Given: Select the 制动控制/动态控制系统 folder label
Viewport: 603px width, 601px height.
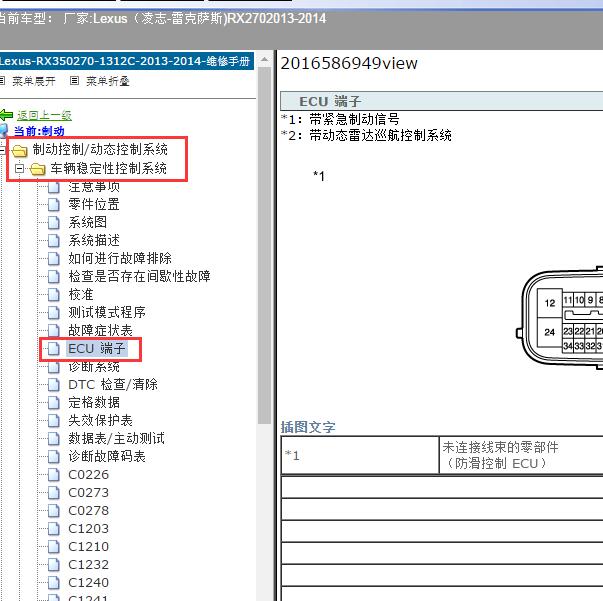Looking at the screenshot, I should click(x=100, y=149).
